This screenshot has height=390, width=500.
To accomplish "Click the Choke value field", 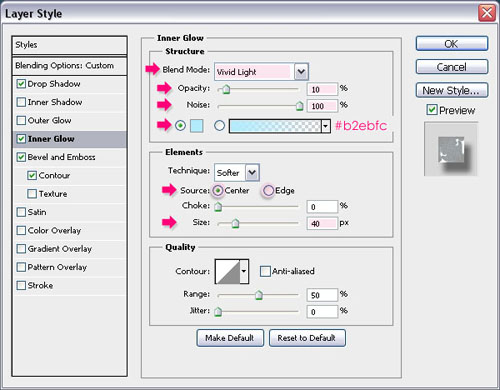I will (322, 207).
